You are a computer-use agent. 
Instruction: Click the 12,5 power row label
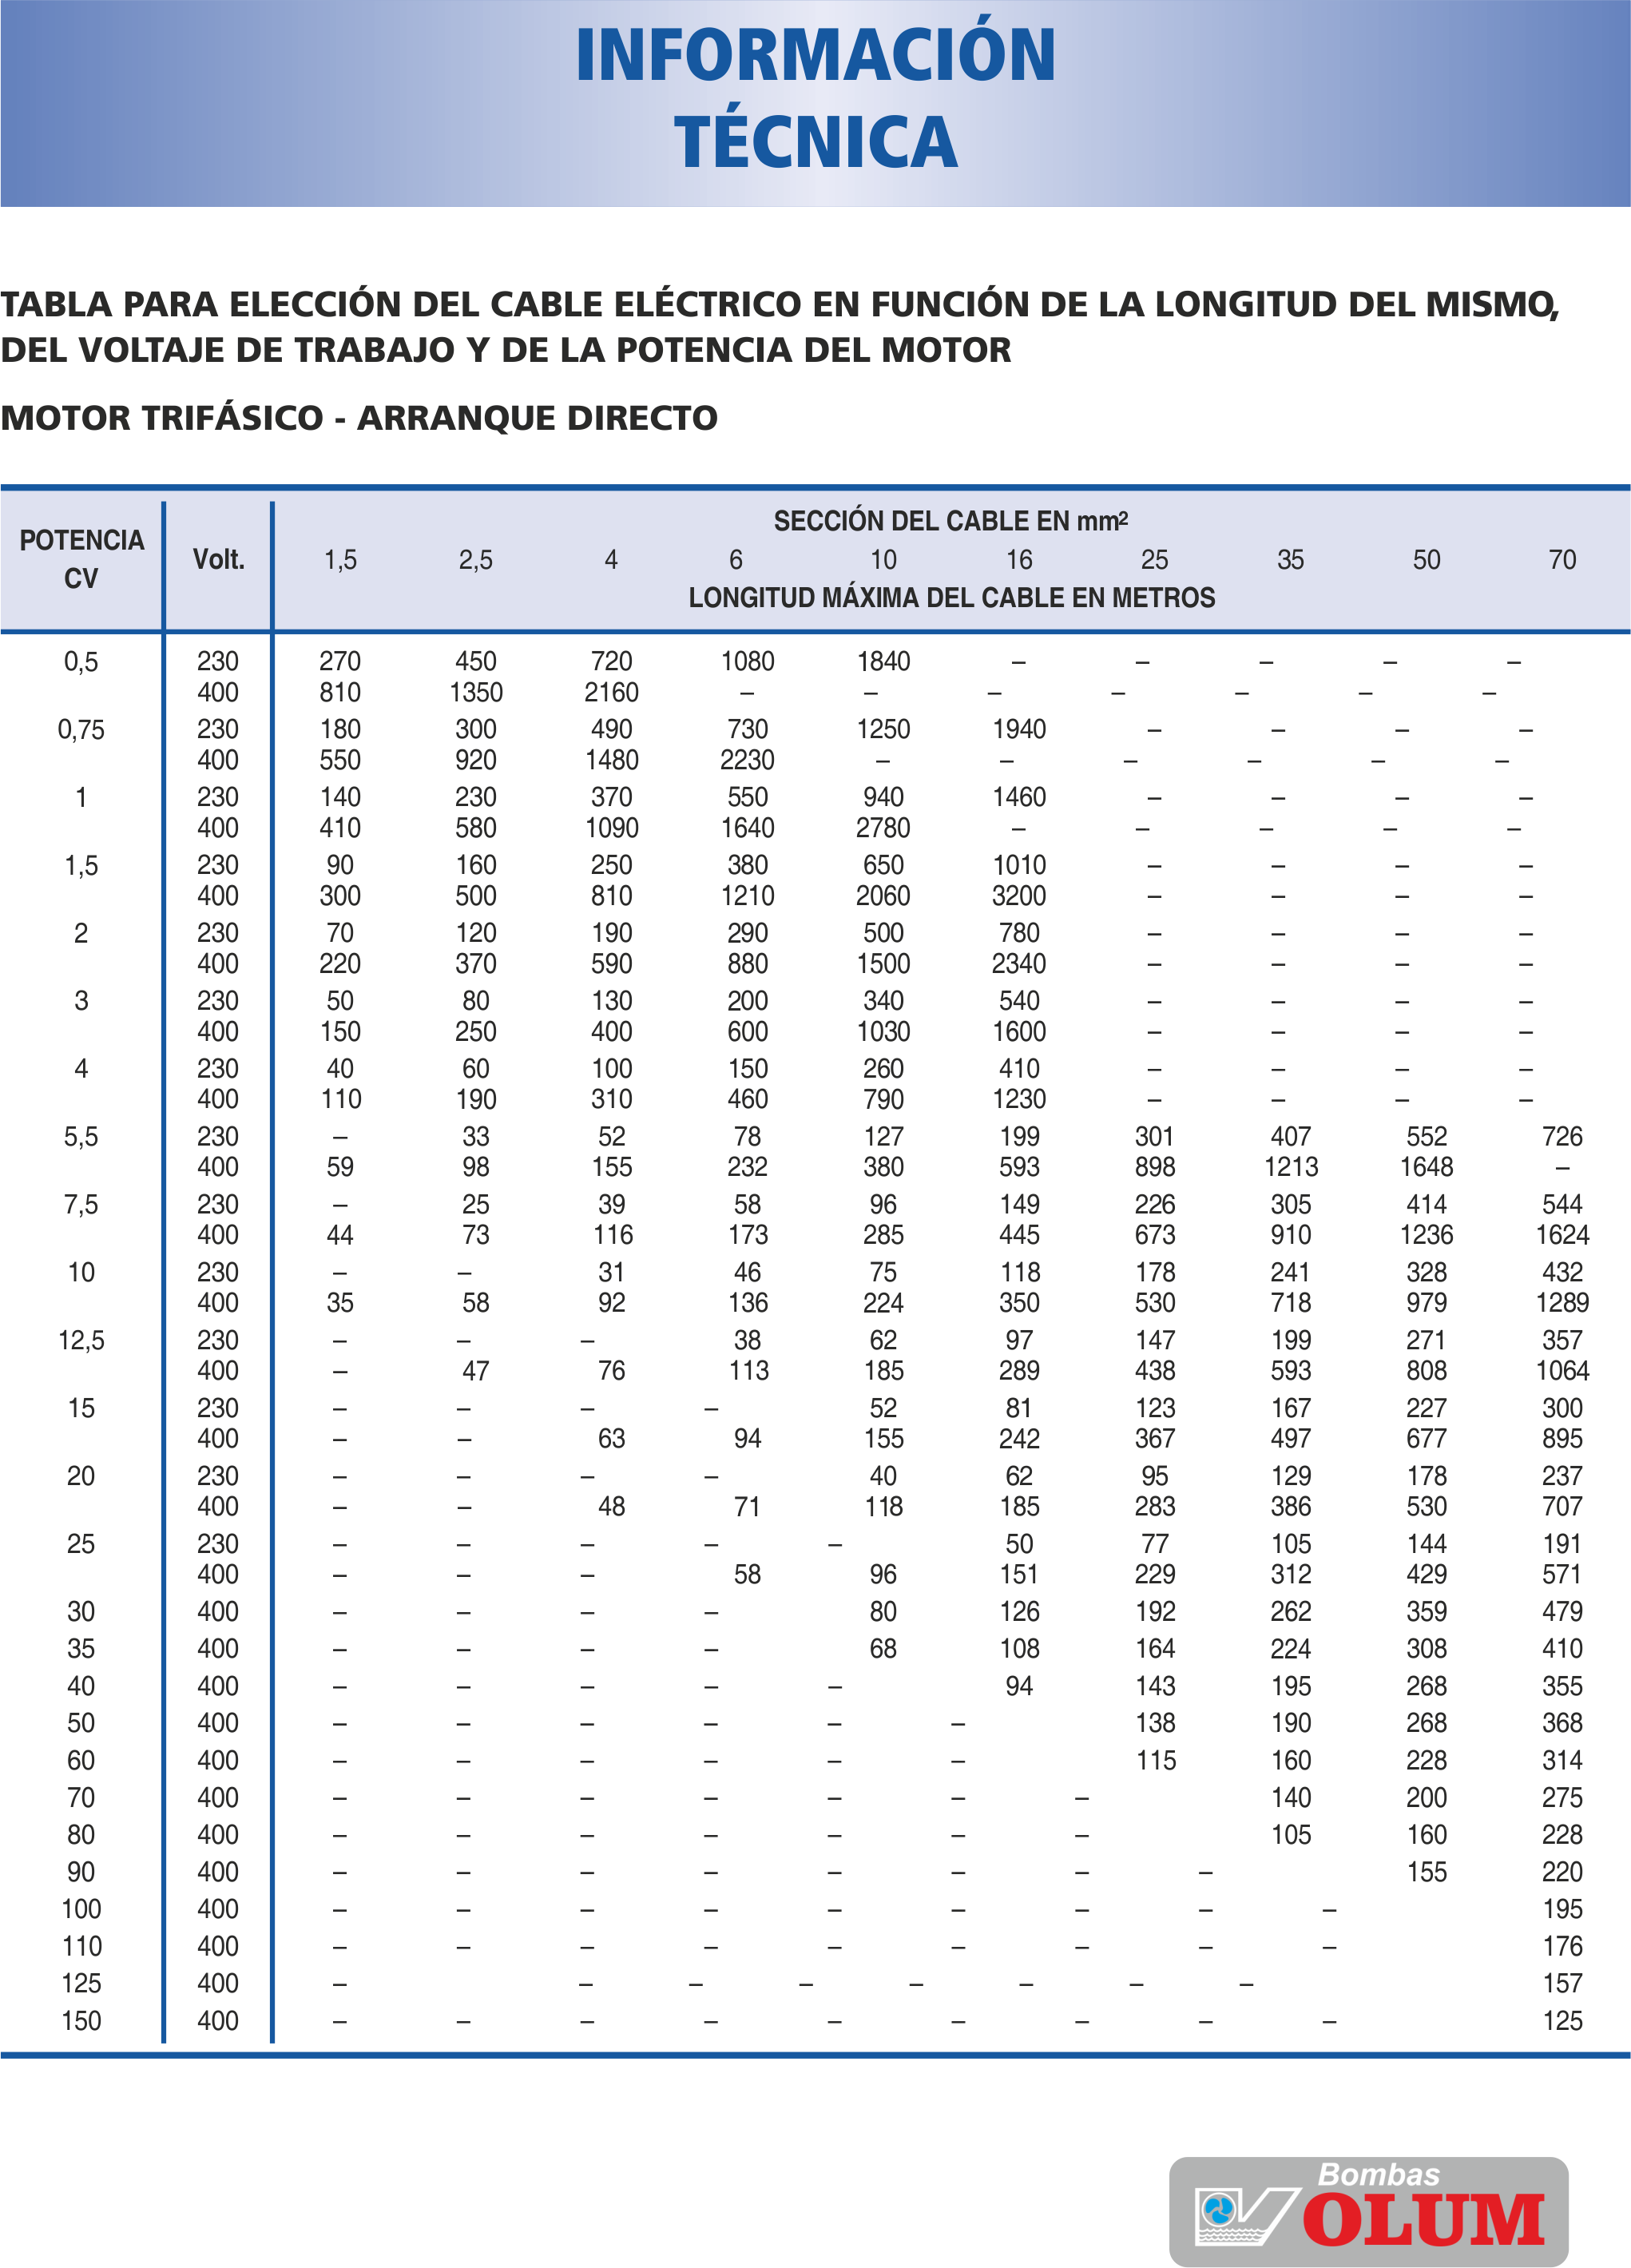[x=81, y=1340]
